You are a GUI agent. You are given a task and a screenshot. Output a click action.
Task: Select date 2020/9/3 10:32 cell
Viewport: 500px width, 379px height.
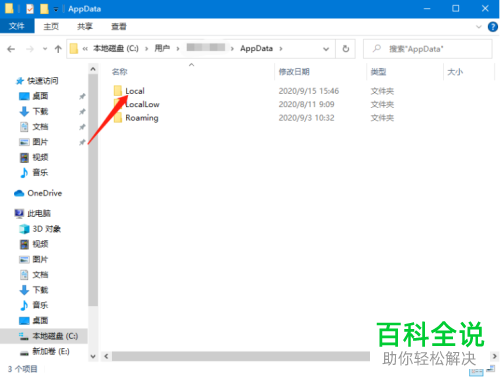(x=306, y=118)
